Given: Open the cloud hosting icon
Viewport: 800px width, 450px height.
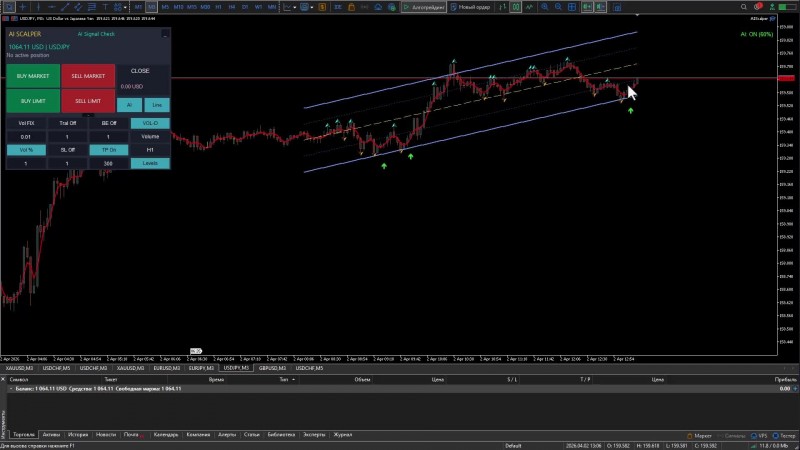Looking at the screenshot, I should pos(378,7).
